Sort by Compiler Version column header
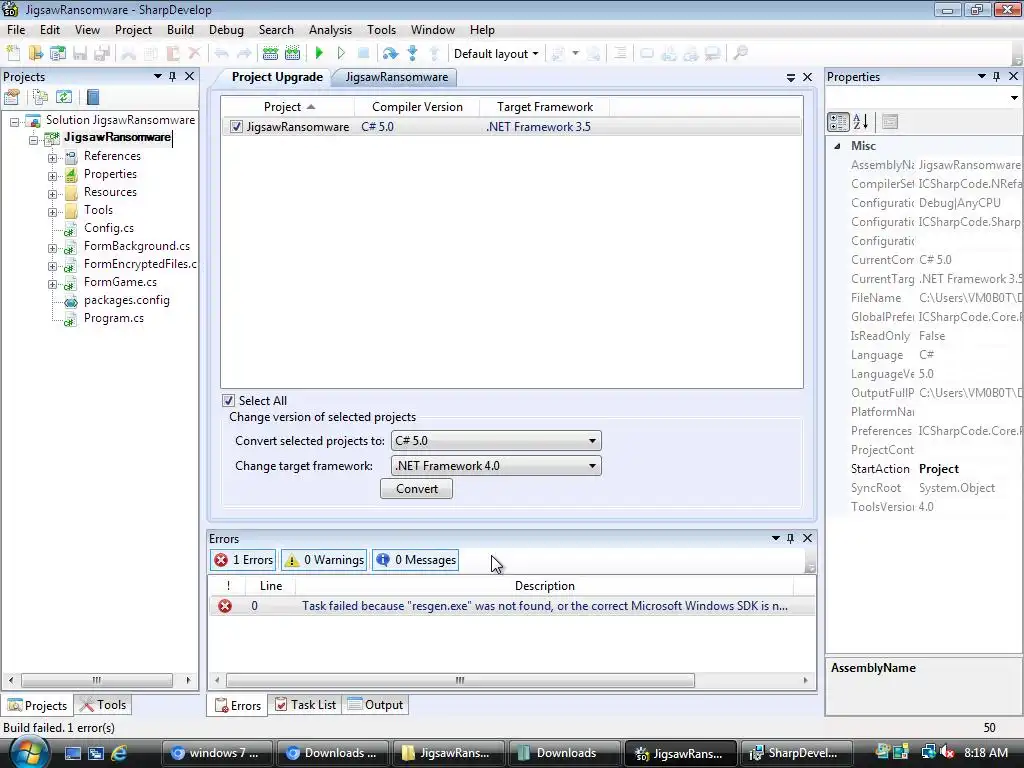This screenshot has height=768, width=1024. [417, 106]
